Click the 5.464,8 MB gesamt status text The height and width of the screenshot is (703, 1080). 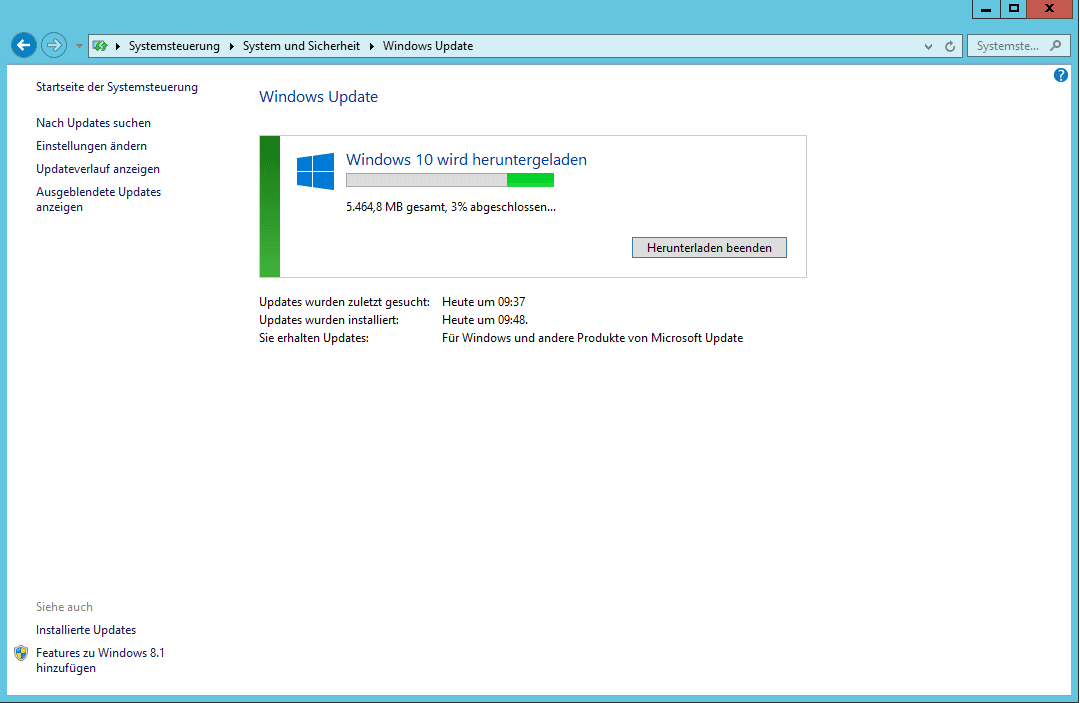pyautogui.click(x=451, y=207)
